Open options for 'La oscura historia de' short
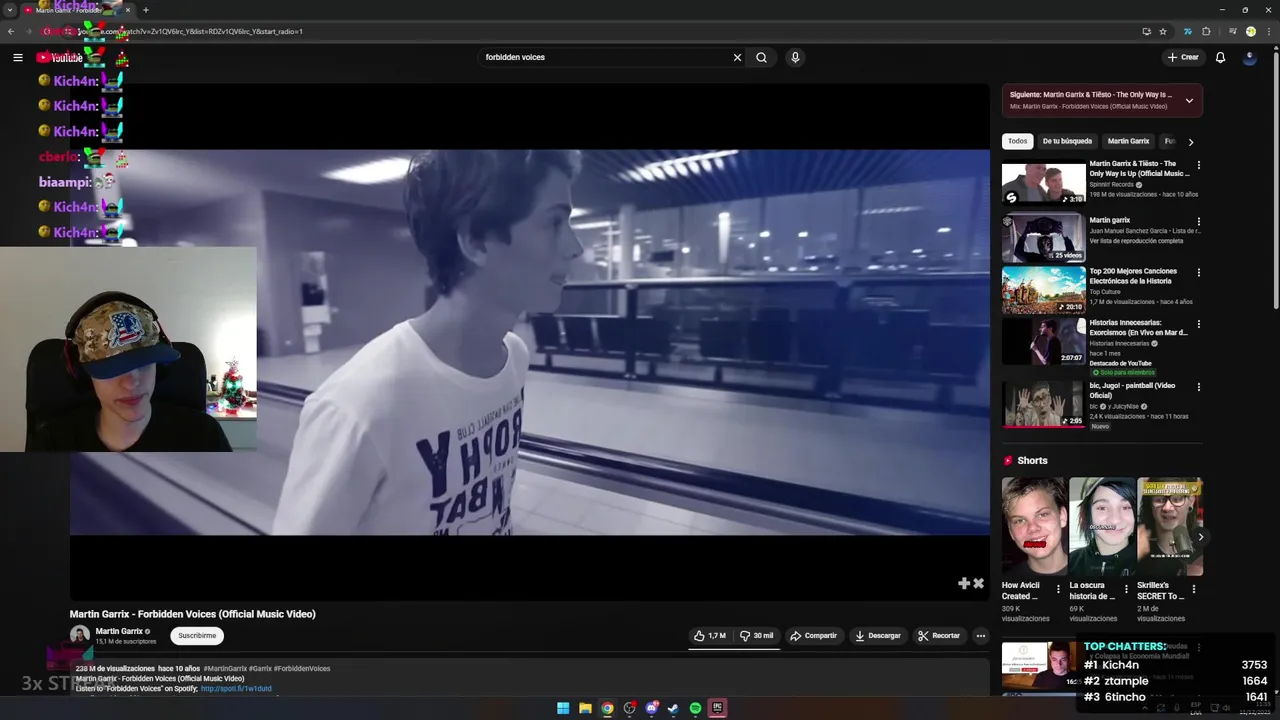This screenshot has height=720, width=1280. [1126, 589]
